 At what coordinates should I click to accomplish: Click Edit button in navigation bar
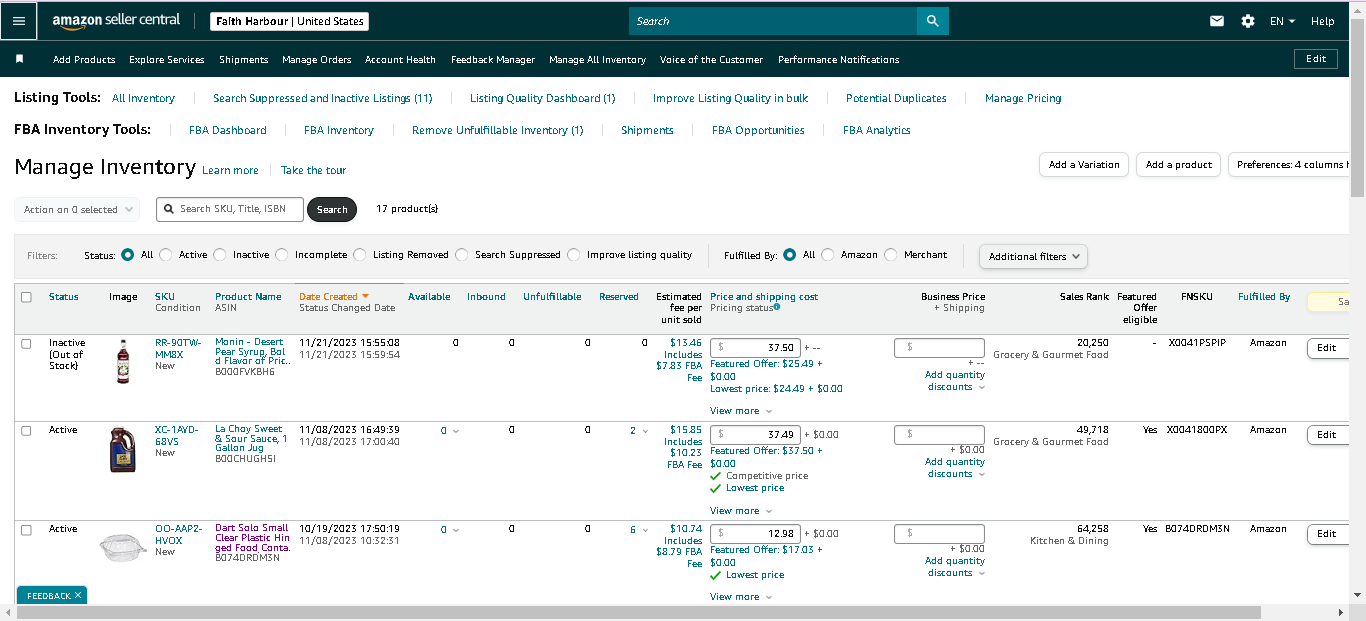tap(1316, 59)
